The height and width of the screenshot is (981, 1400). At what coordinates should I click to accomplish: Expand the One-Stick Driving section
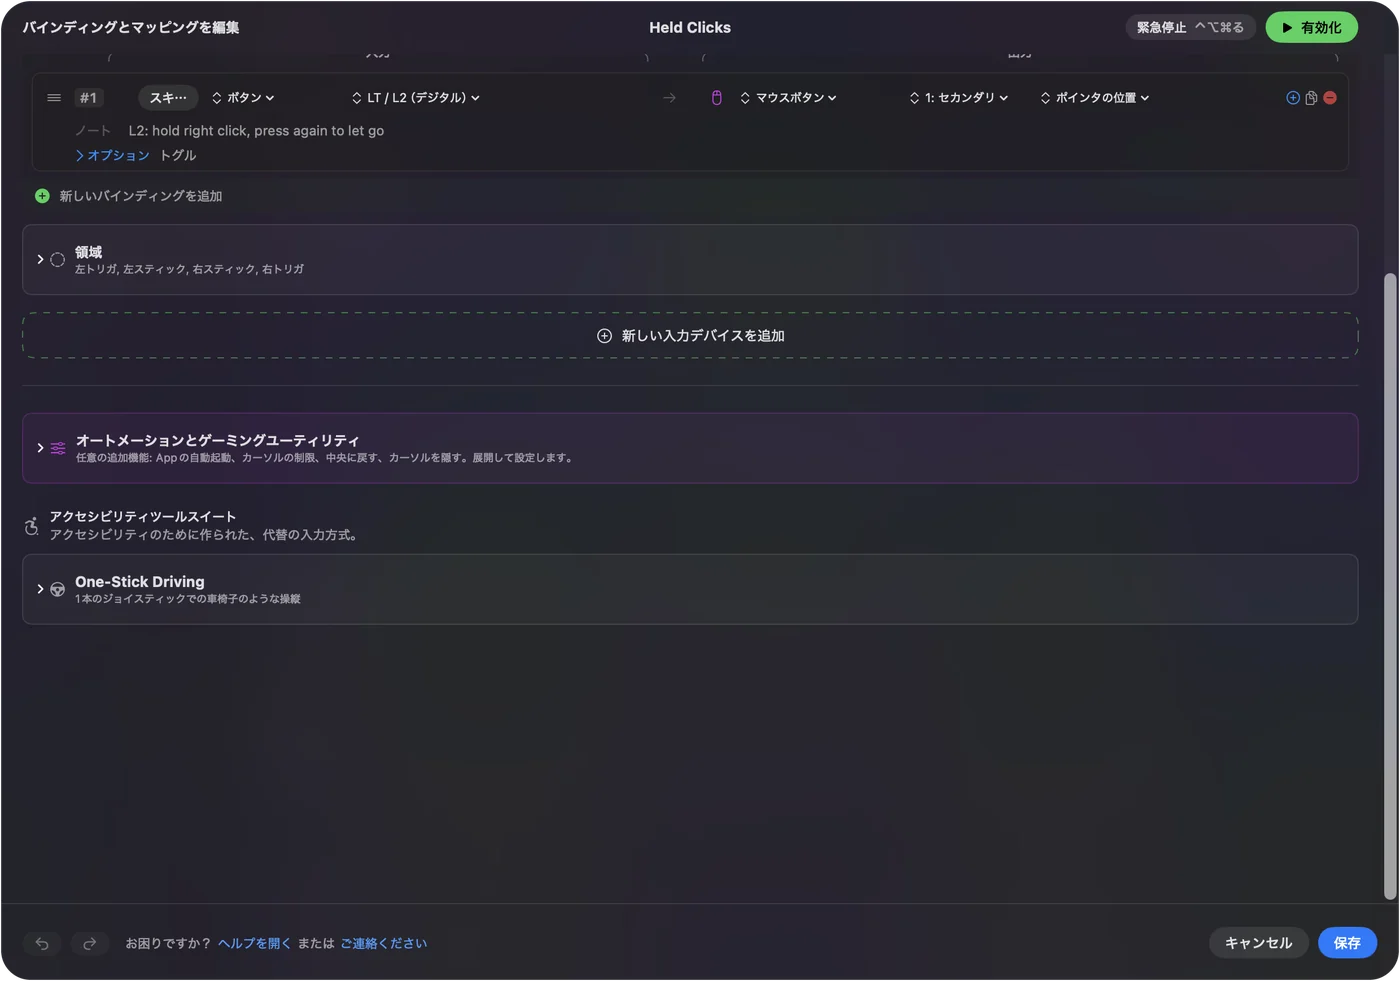click(40, 589)
